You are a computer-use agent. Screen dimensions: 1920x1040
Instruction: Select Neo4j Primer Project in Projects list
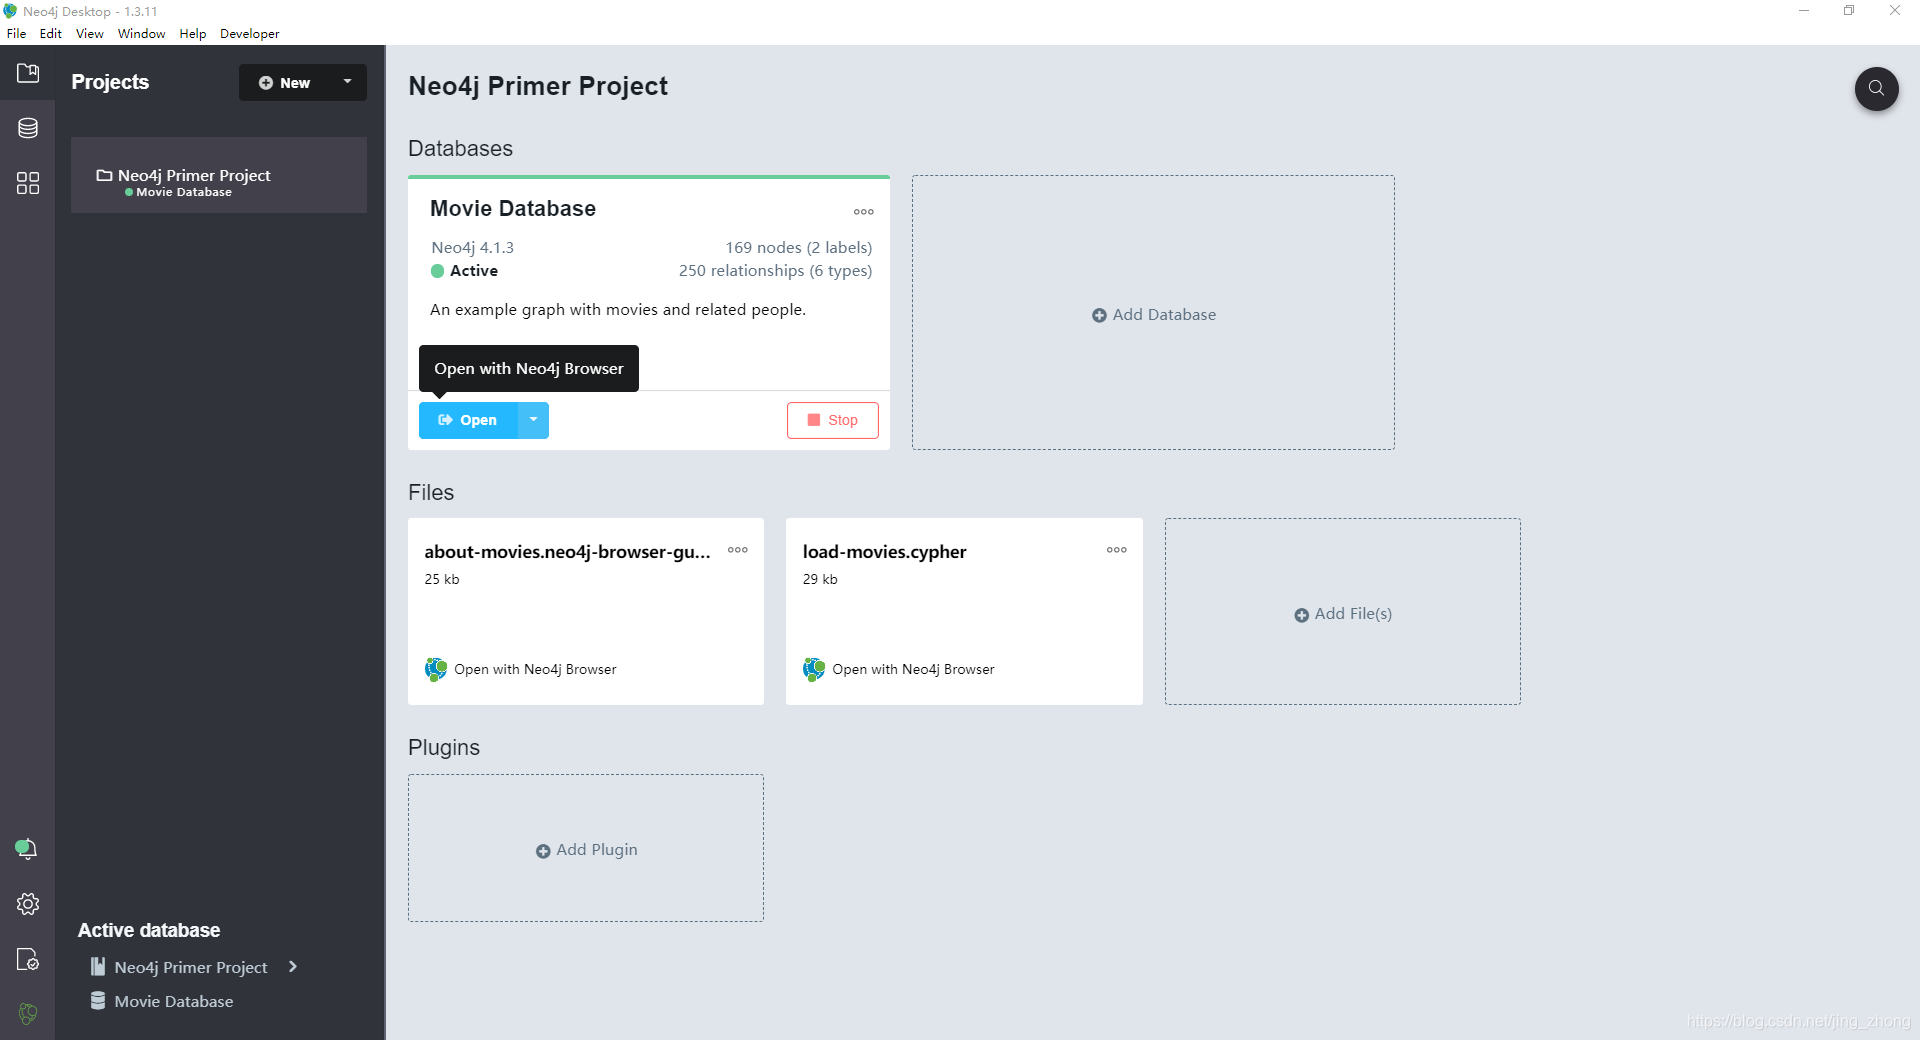point(219,175)
